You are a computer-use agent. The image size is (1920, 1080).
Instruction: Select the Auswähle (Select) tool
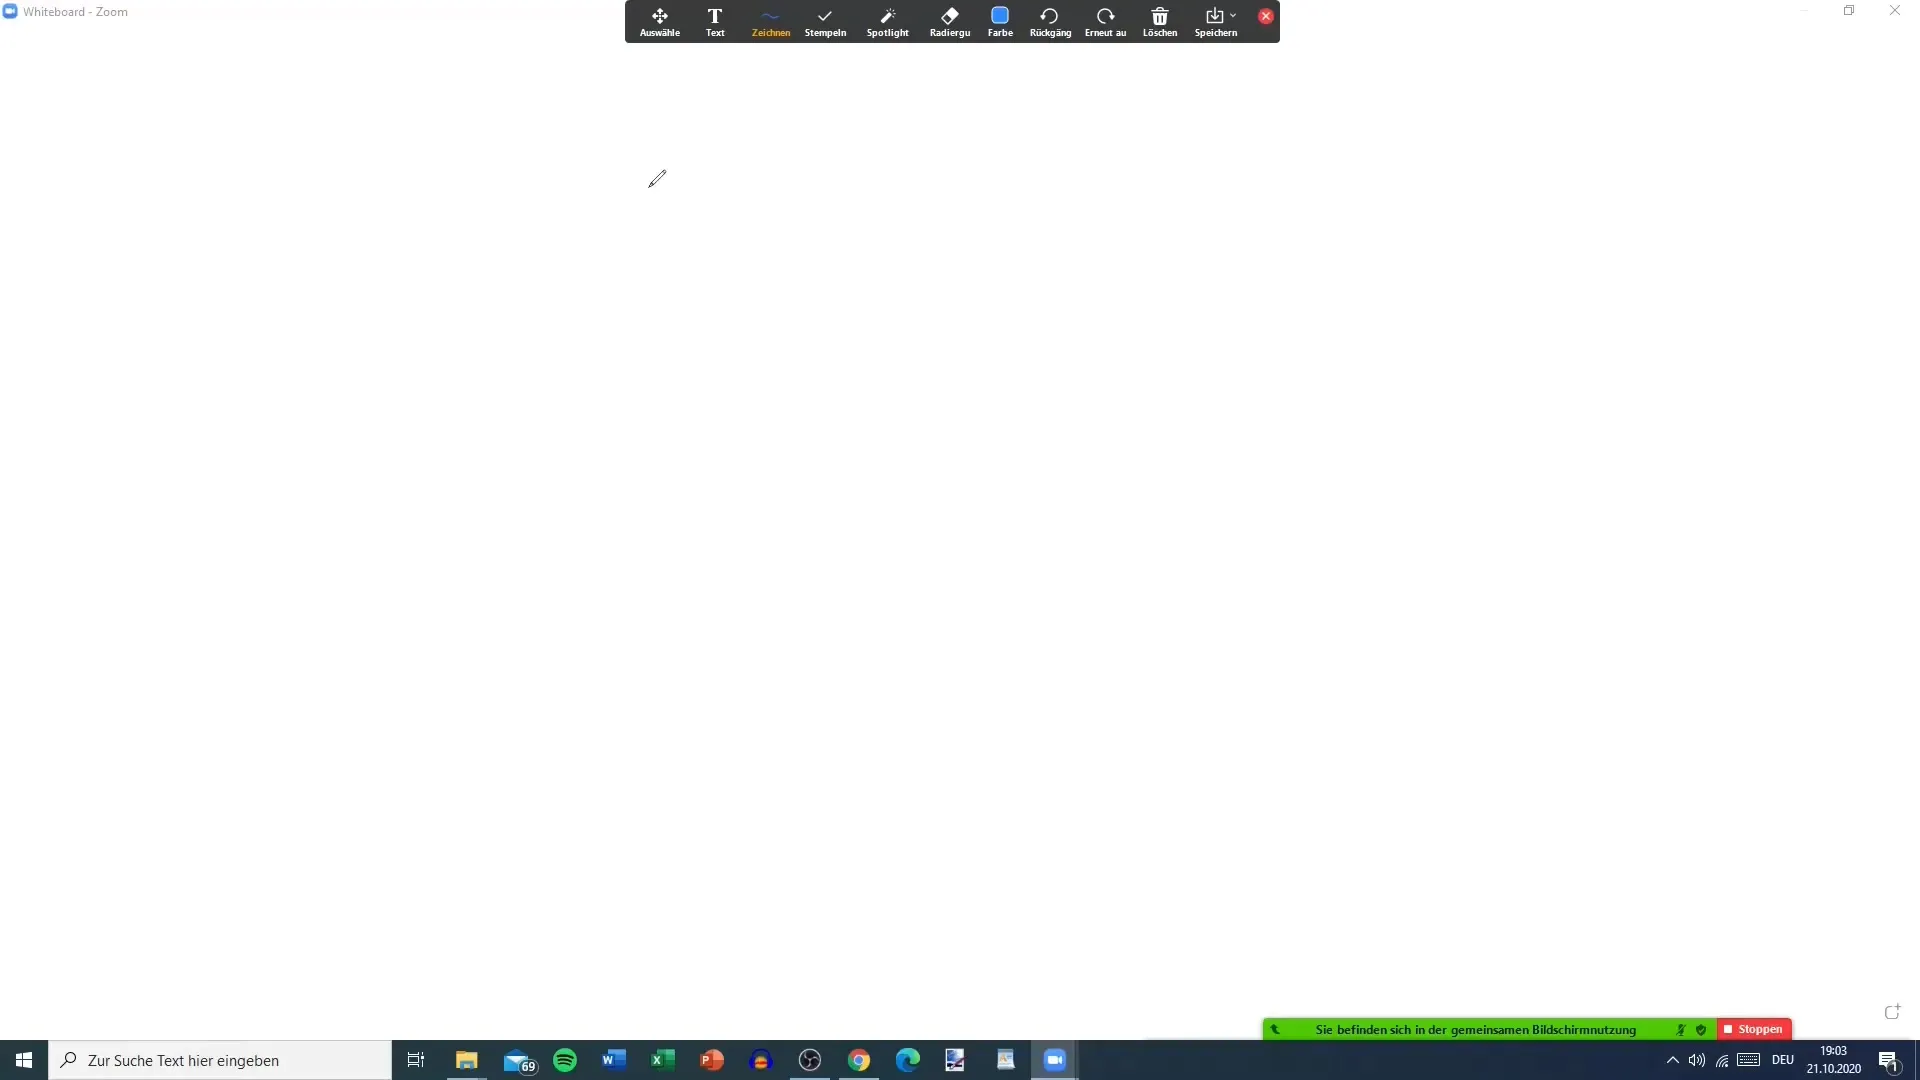[659, 21]
